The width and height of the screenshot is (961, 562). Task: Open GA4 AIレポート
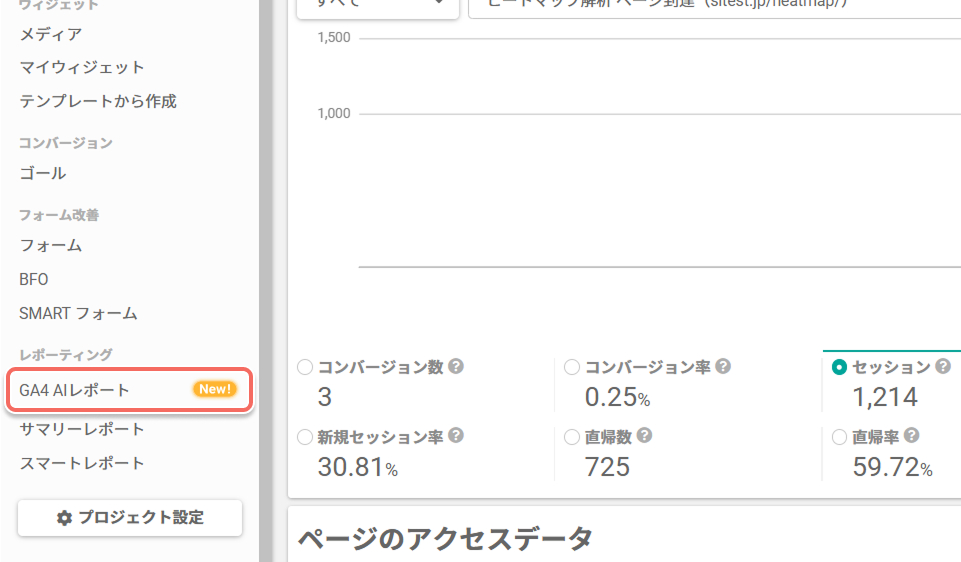(x=129, y=390)
